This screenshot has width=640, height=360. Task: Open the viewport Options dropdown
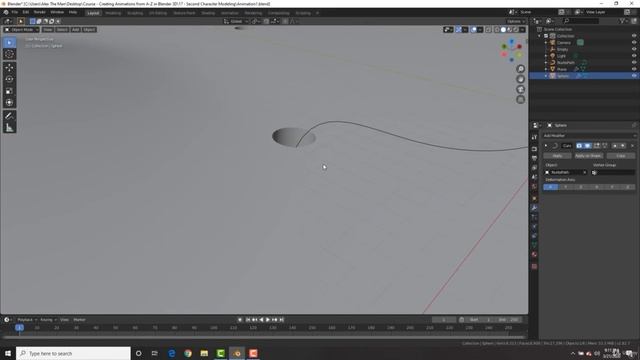516,21
